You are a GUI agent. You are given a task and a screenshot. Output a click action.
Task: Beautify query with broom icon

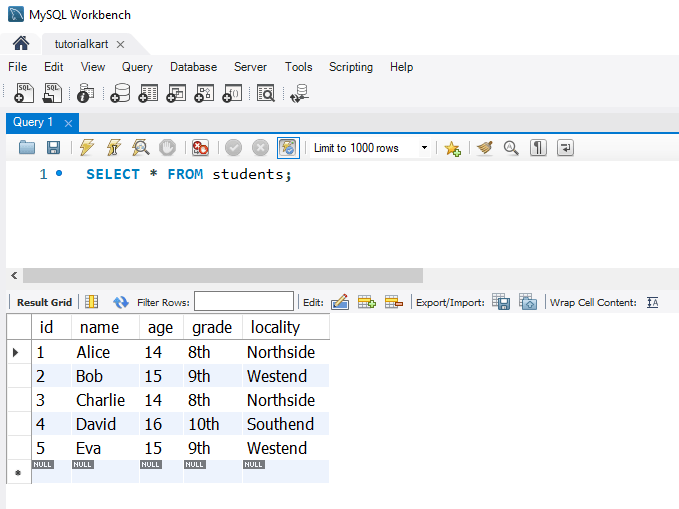[x=485, y=148]
